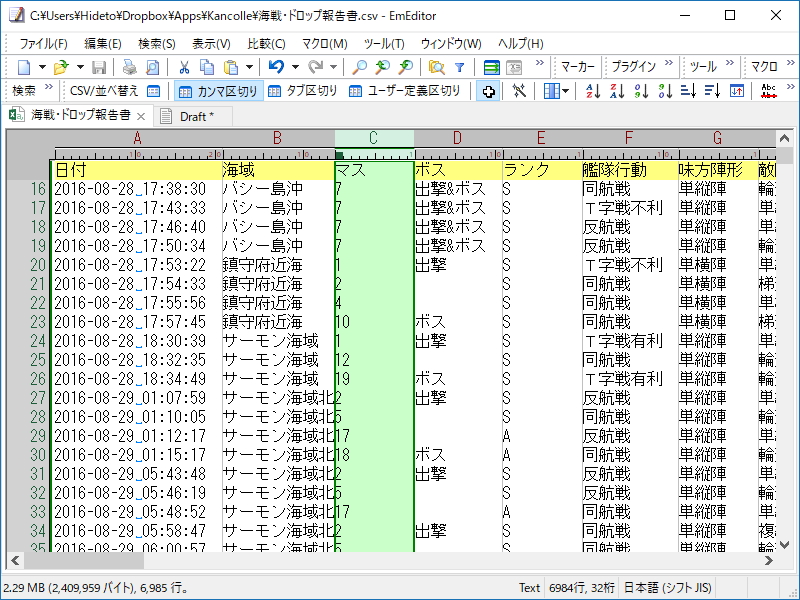The image size is (800, 600).
Task: Sort numbers ascending 0 to 9
Action: coord(641,91)
